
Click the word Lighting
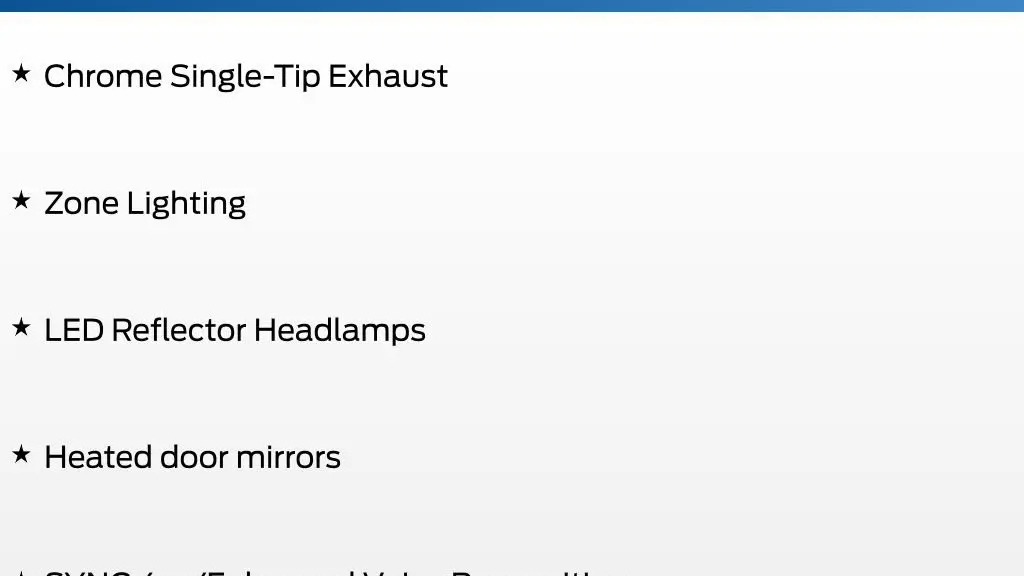point(187,204)
